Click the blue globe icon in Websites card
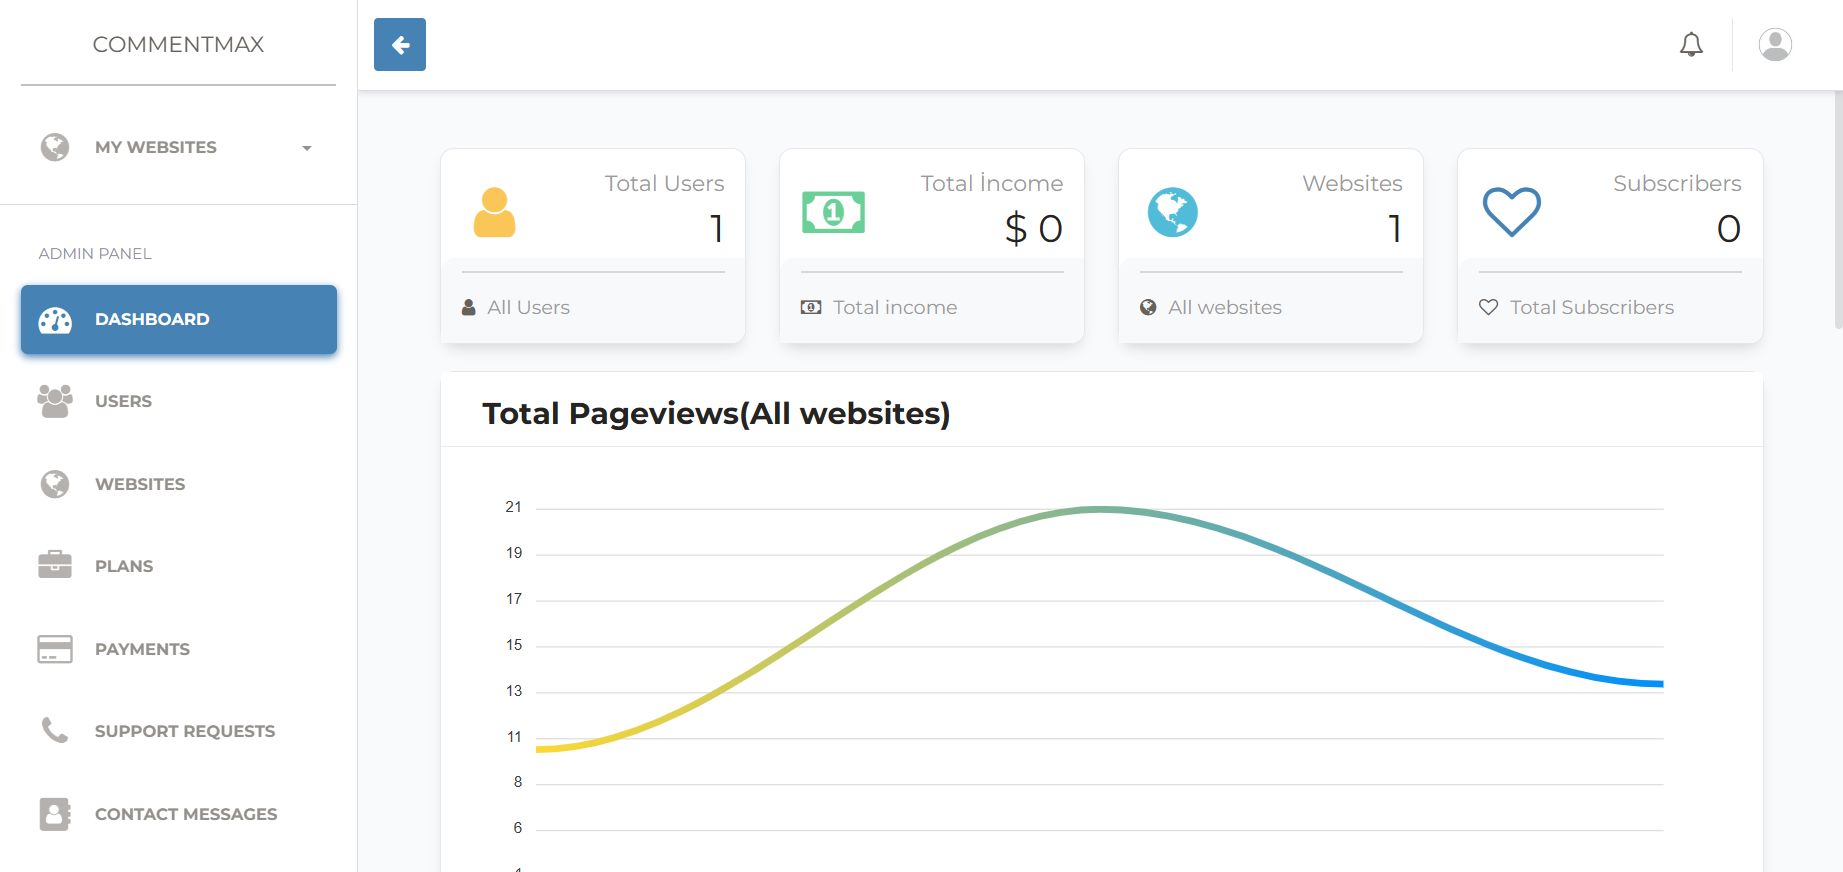 click(1172, 212)
